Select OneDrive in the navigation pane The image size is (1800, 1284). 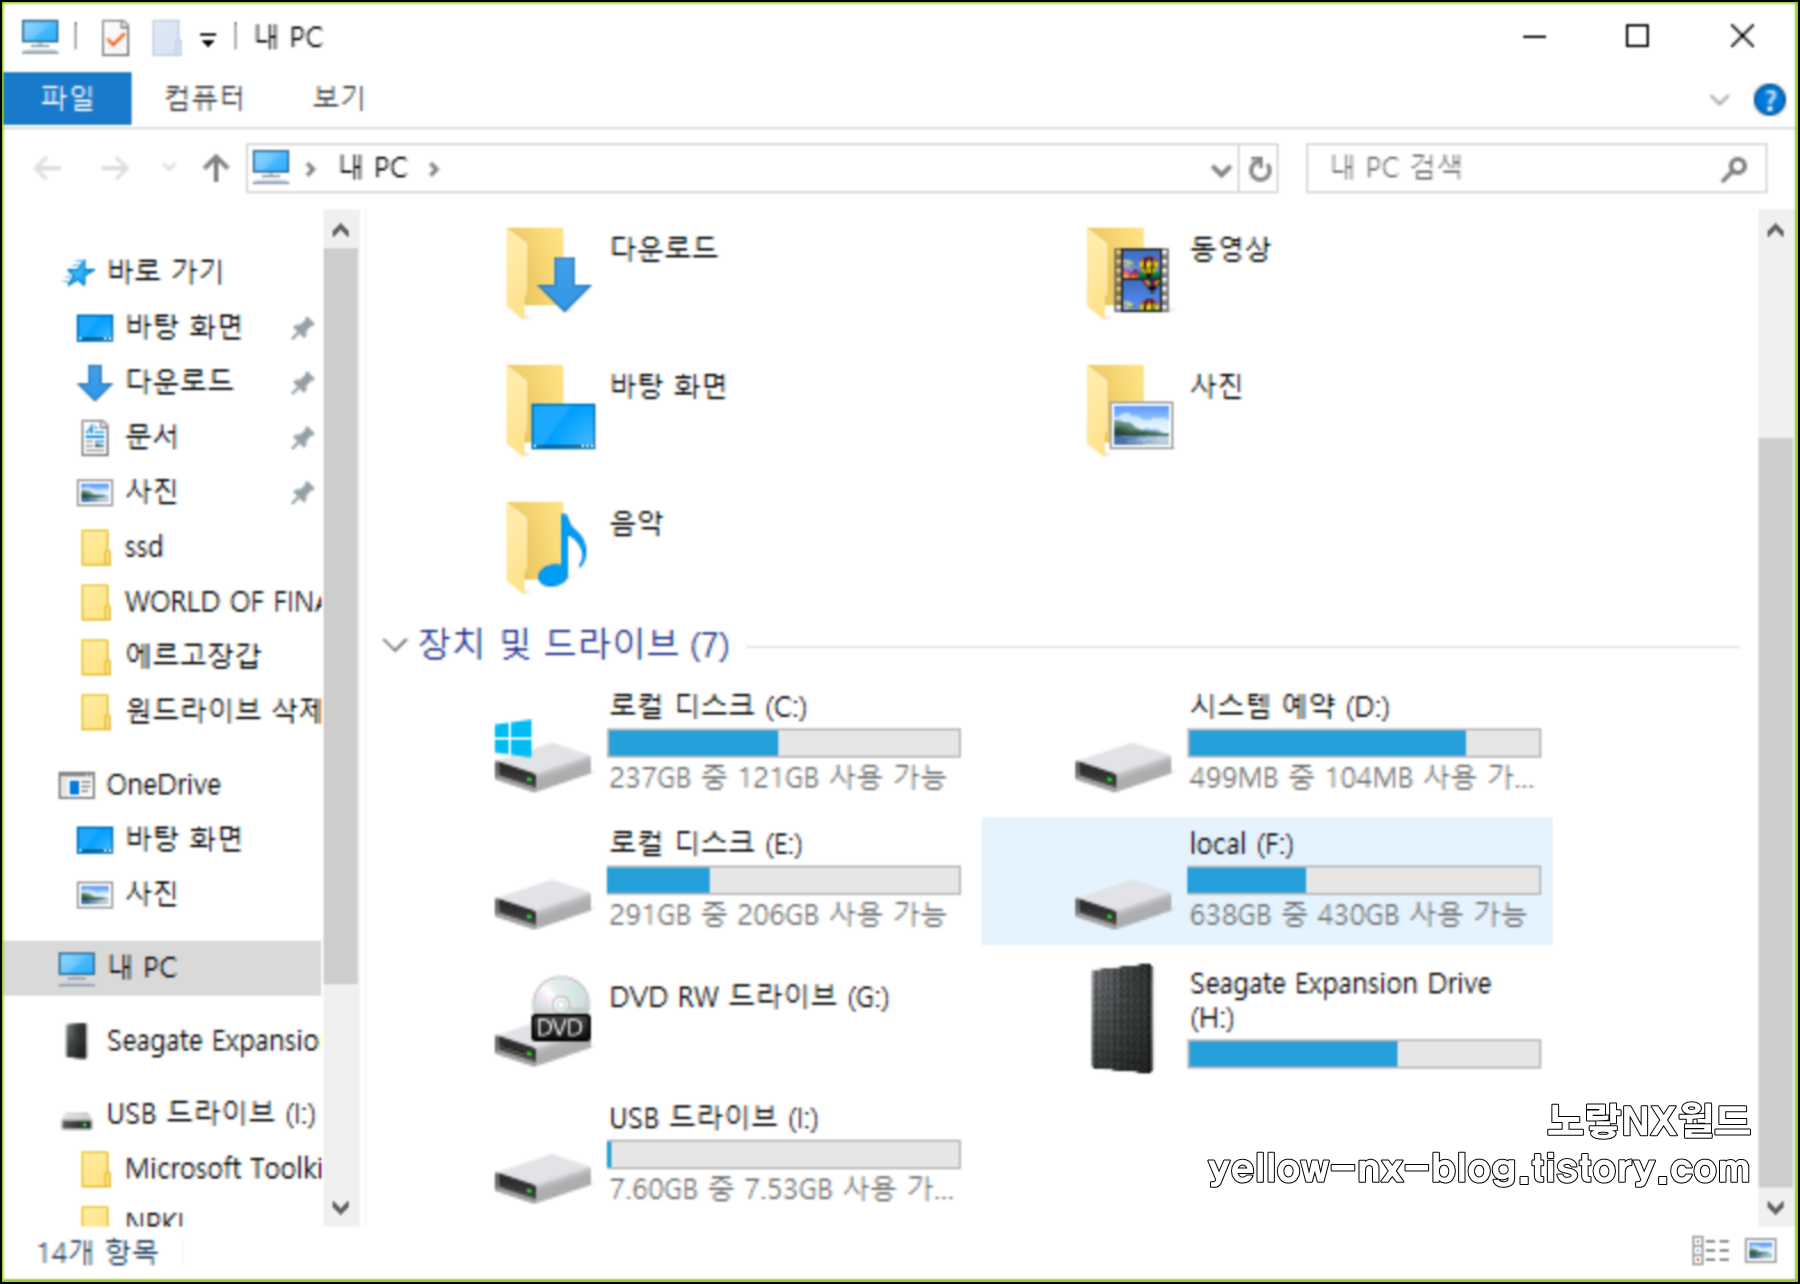click(x=140, y=785)
